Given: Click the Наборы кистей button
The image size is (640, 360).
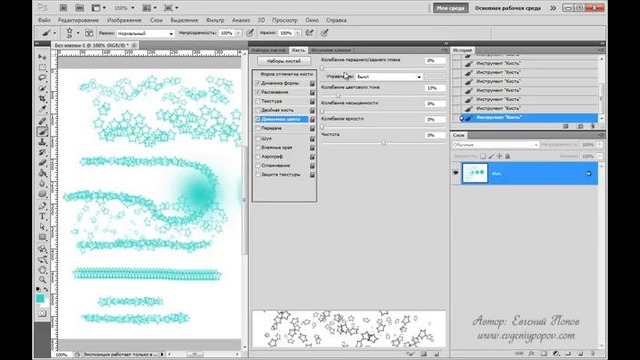Looking at the screenshot, I should 284,61.
